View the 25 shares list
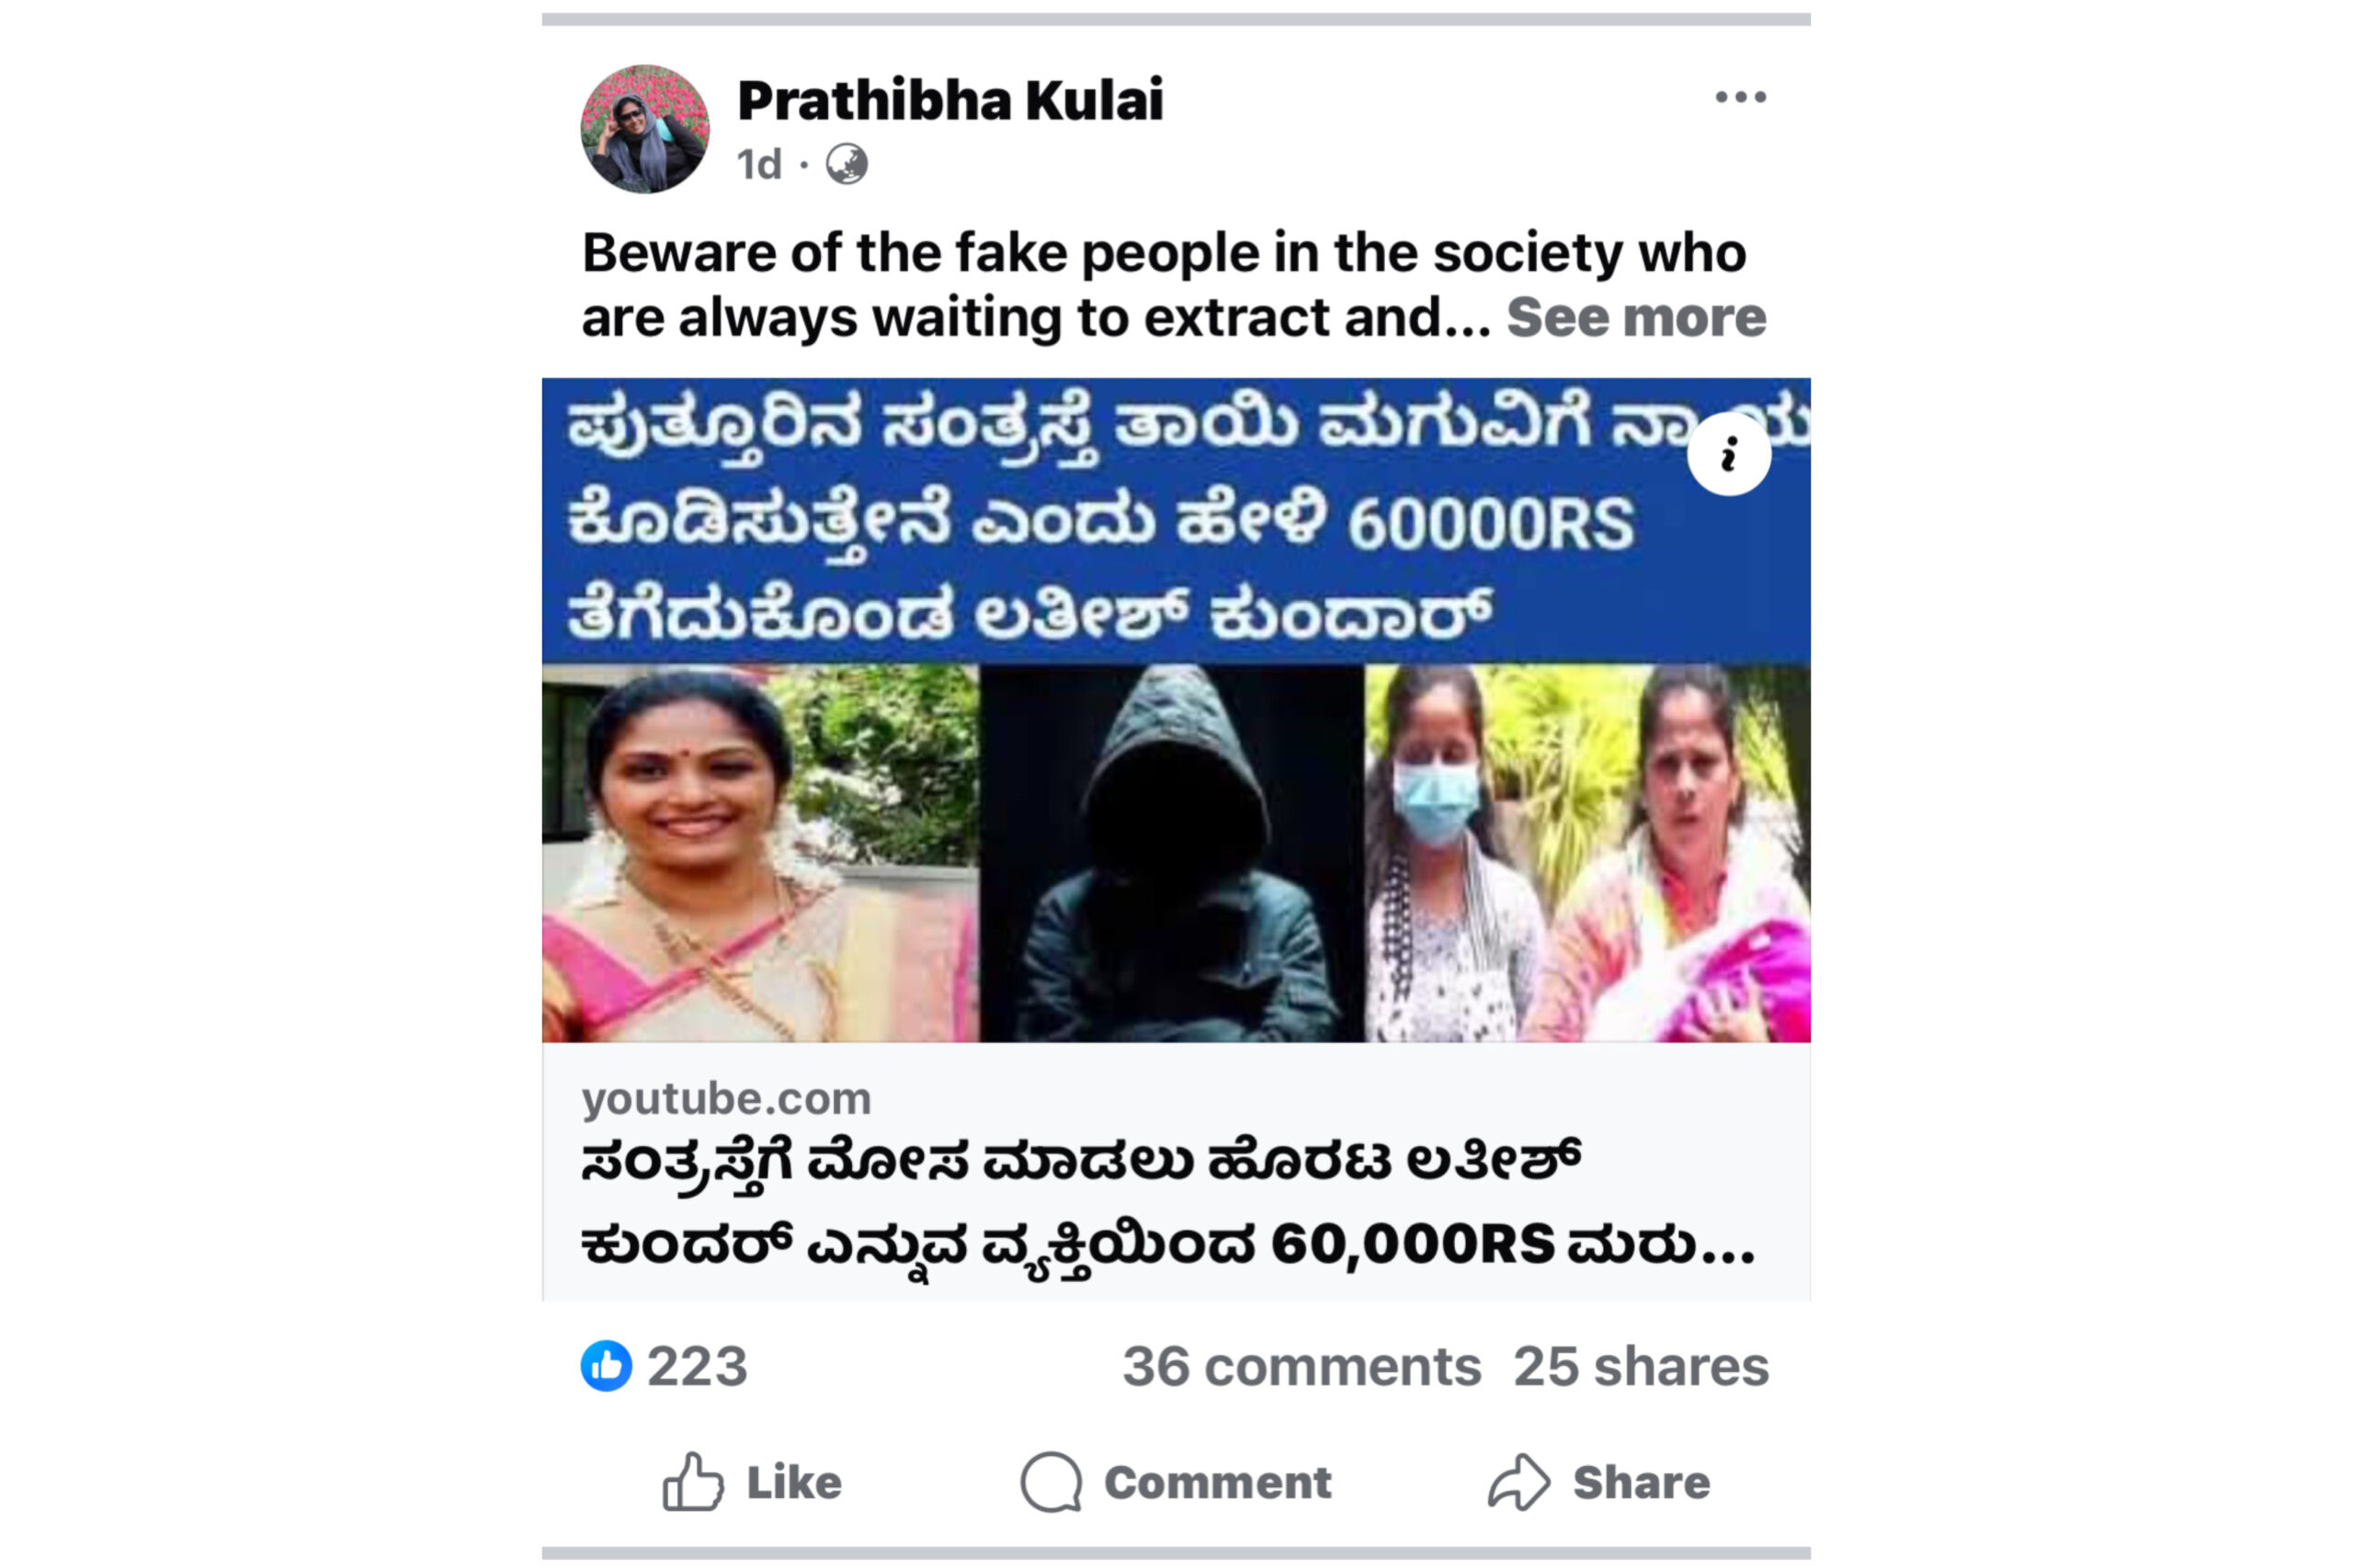 pos(1640,1366)
